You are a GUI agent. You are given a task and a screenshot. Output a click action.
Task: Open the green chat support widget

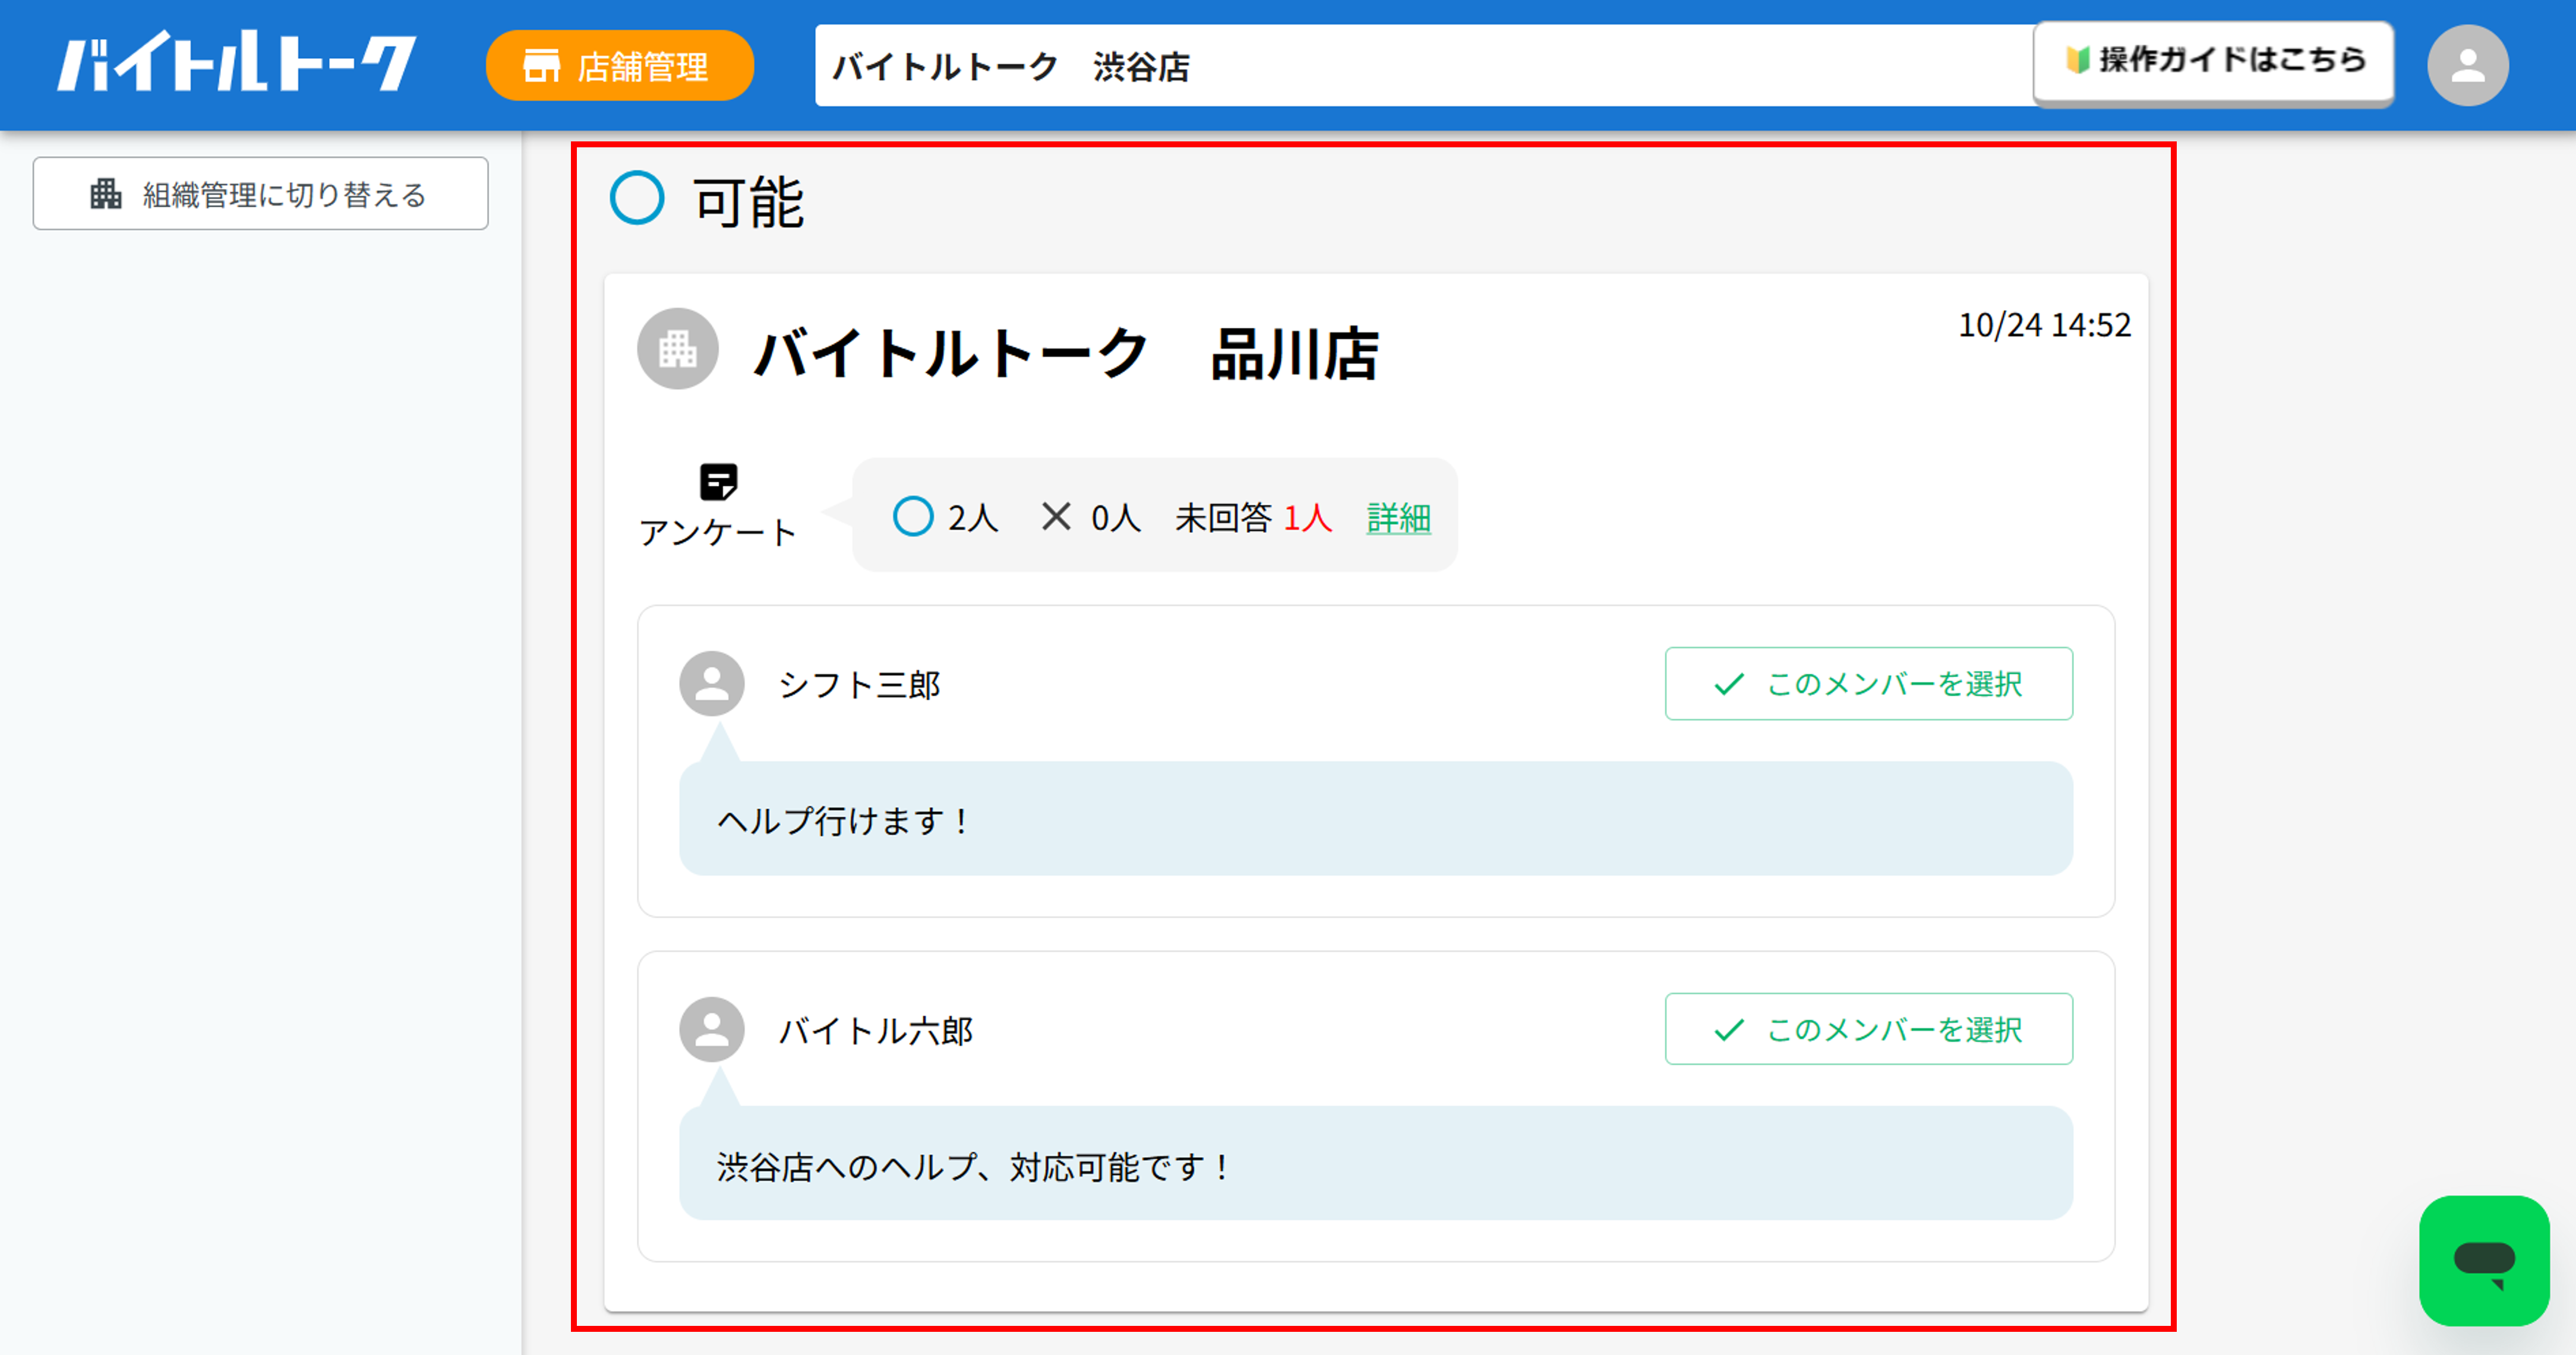[x=2484, y=1261]
